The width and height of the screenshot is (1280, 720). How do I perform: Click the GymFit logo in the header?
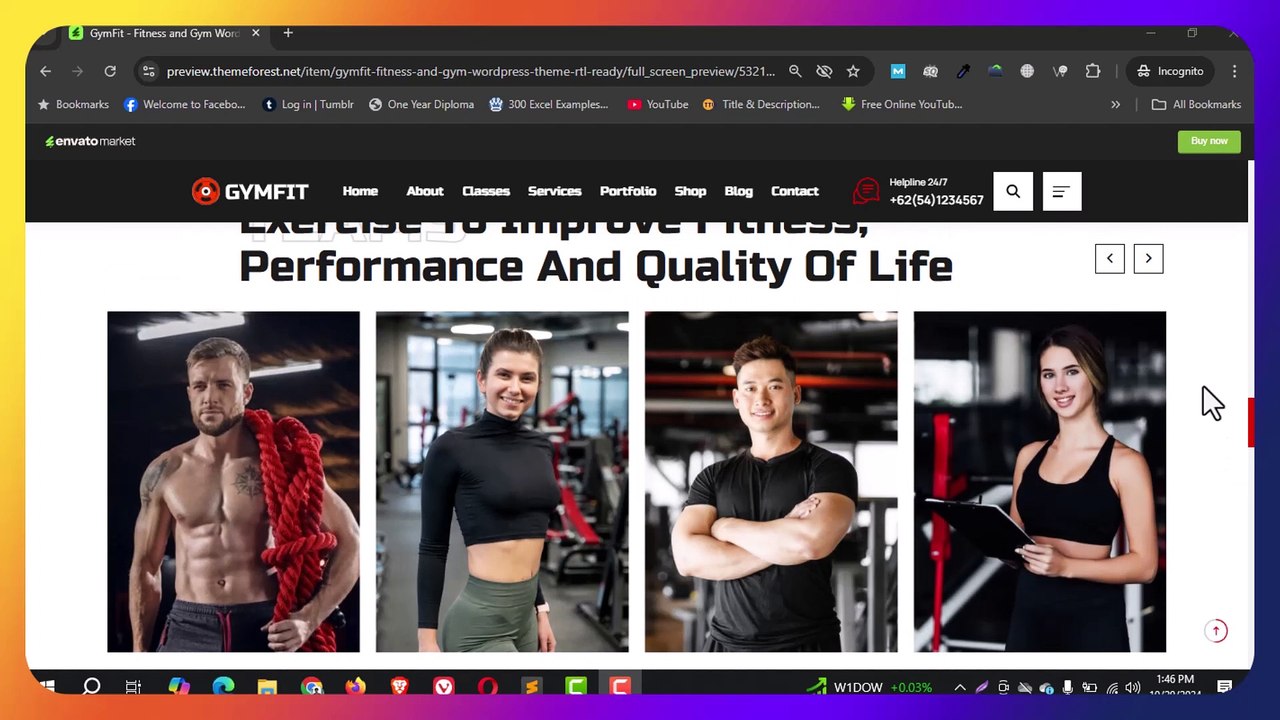(x=250, y=191)
